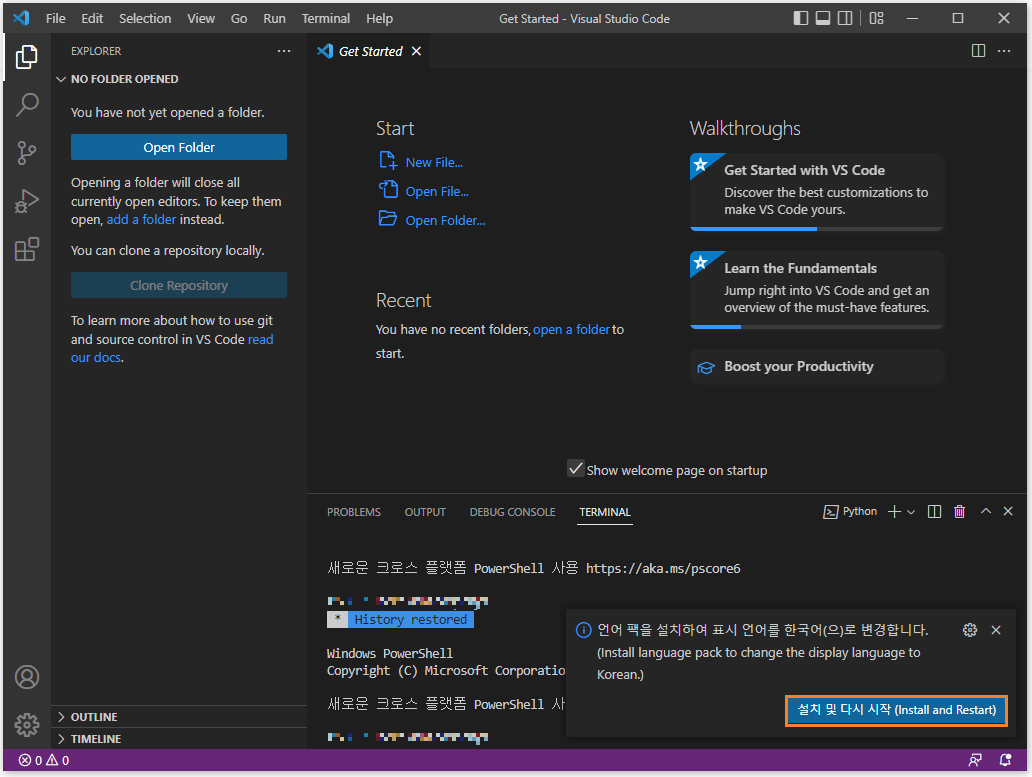
Task: Open the Source Control view
Action: [26, 153]
